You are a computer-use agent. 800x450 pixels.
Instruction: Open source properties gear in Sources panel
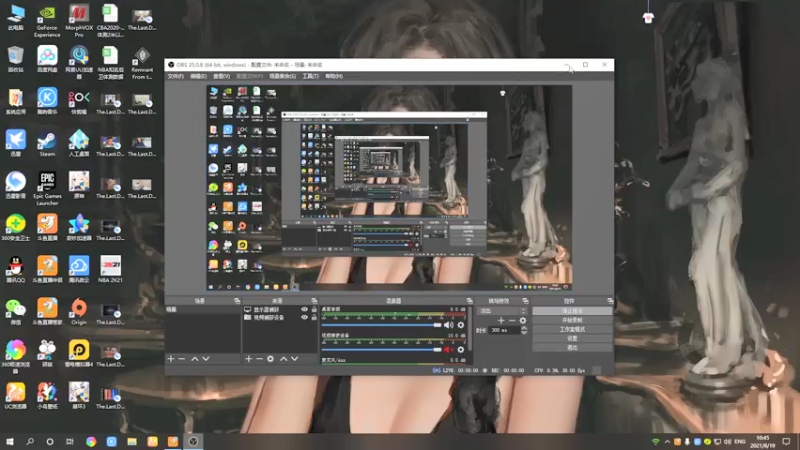(x=270, y=359)
